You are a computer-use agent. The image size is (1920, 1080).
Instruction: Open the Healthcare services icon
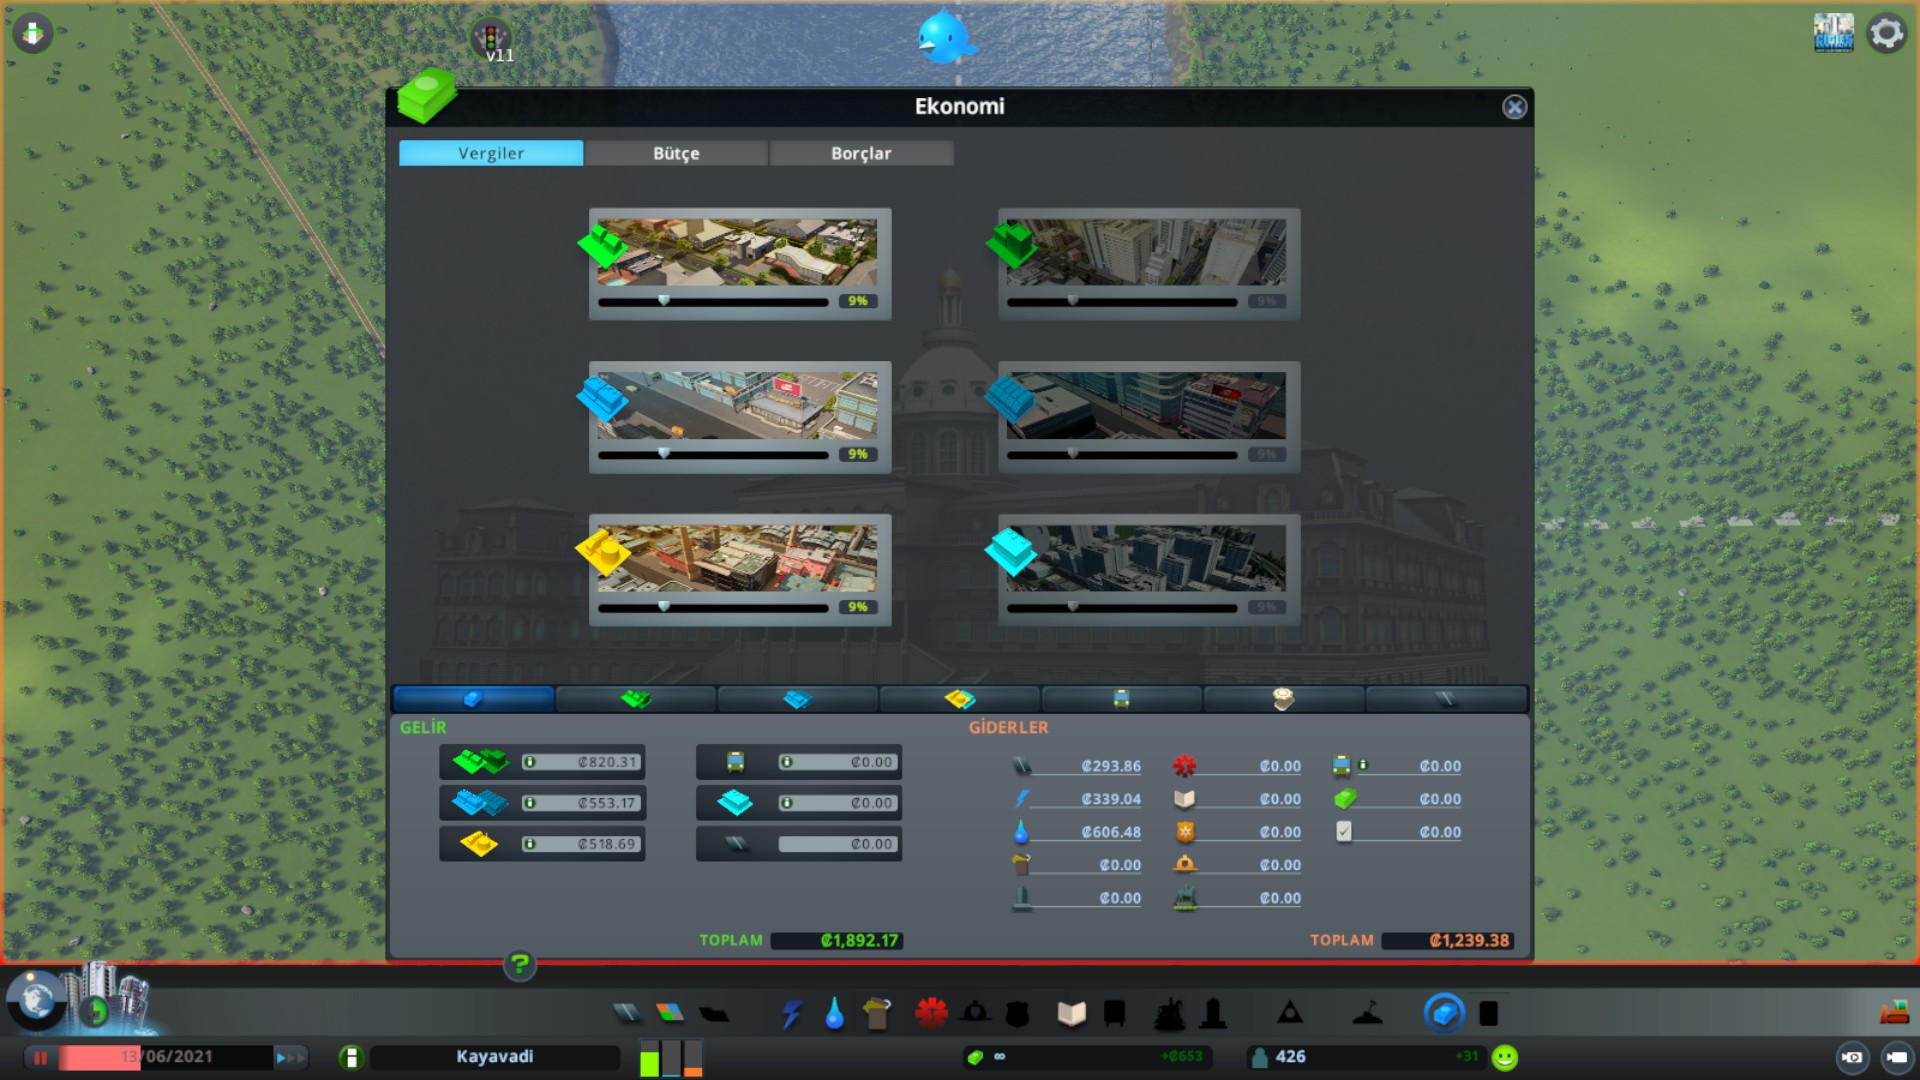931,1014
